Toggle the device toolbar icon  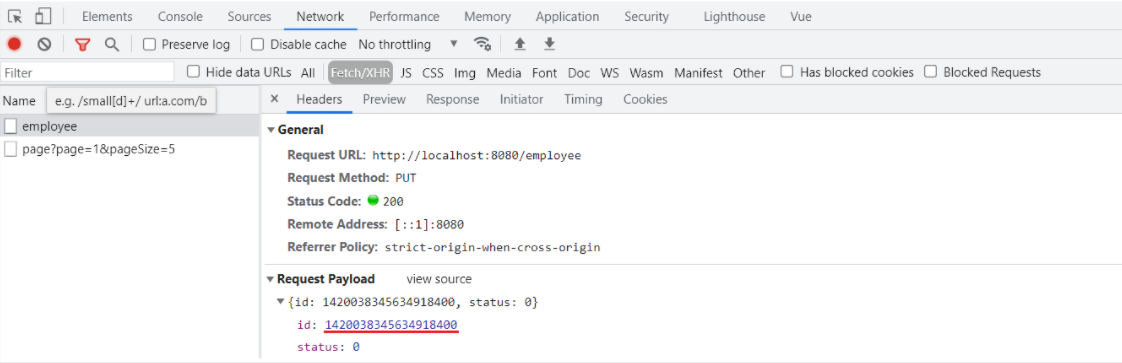[x=44, y=16]
